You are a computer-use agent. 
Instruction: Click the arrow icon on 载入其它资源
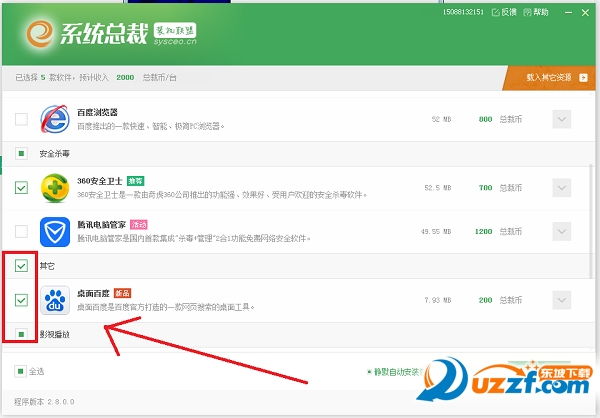(583, 78)
